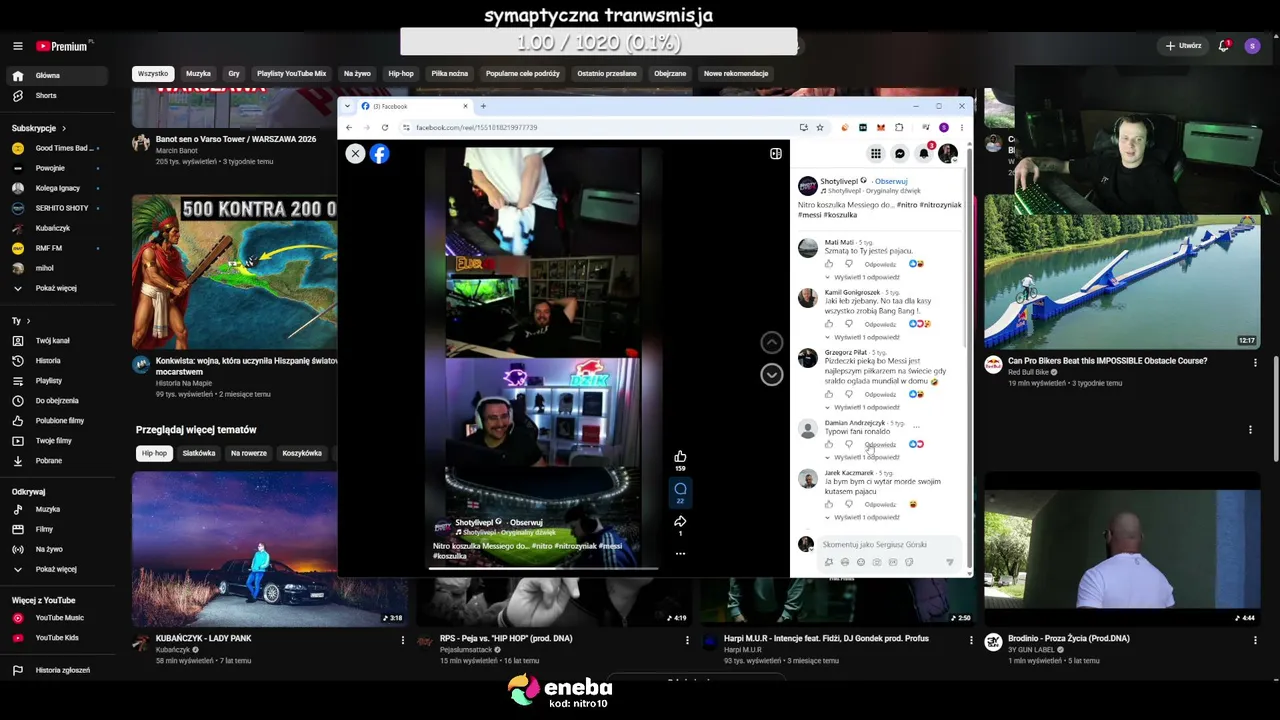This screenshot has width=1280, height=720.
Task: Select the Hip-hop filter chip at top
Action: coord(401,73)
